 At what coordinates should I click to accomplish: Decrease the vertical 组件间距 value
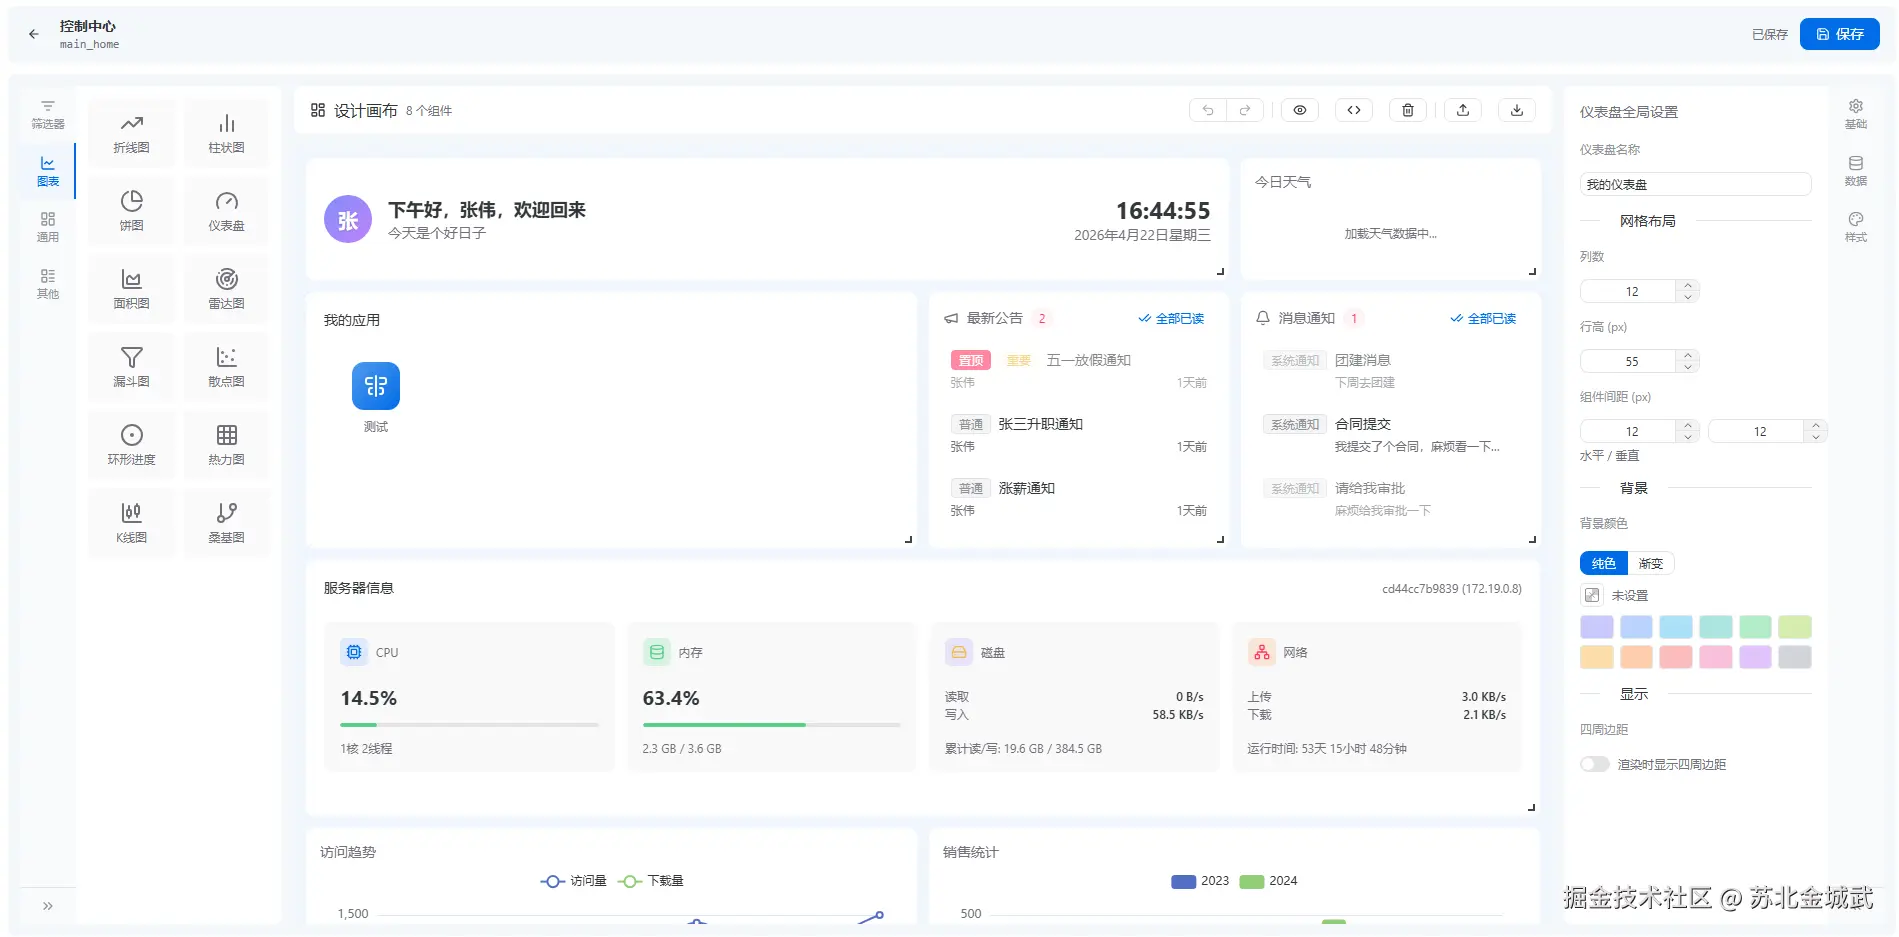1816,437
